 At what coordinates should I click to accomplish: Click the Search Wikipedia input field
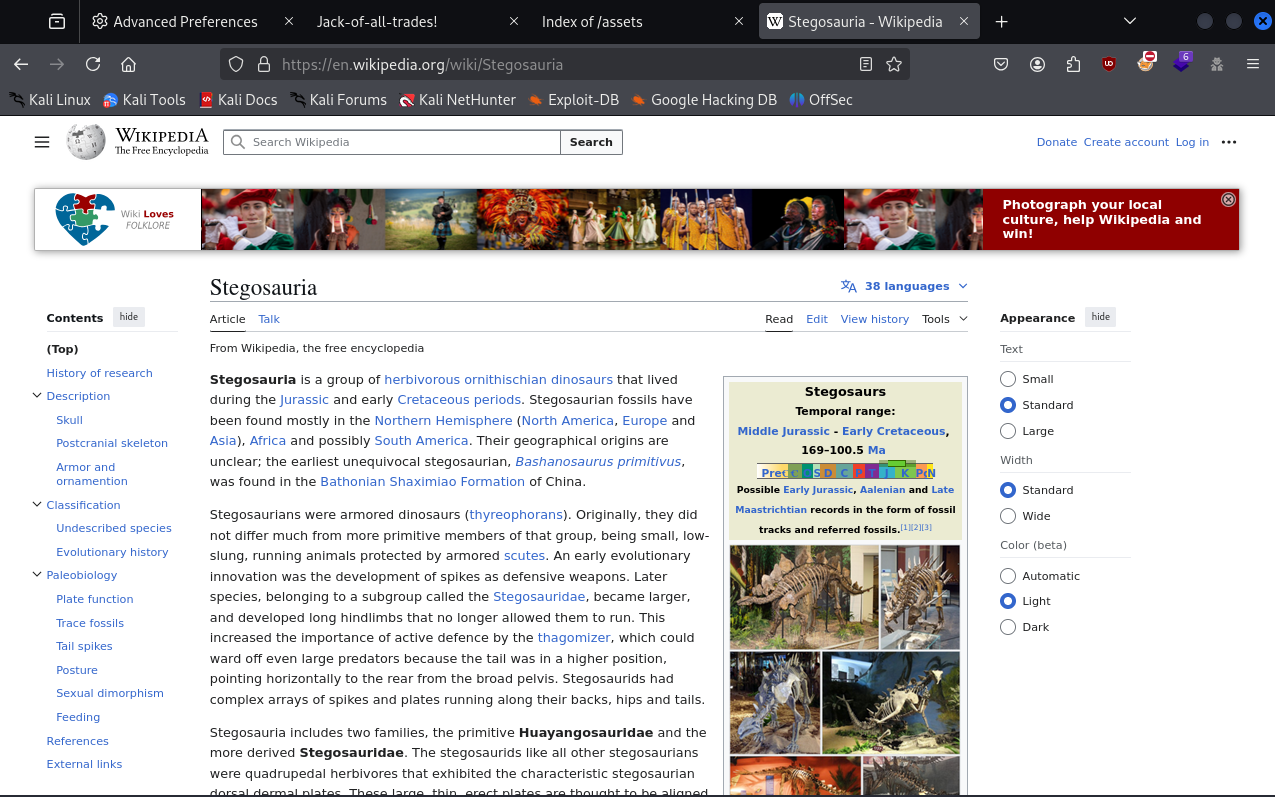pyautogui.click(x=391, y=142)
